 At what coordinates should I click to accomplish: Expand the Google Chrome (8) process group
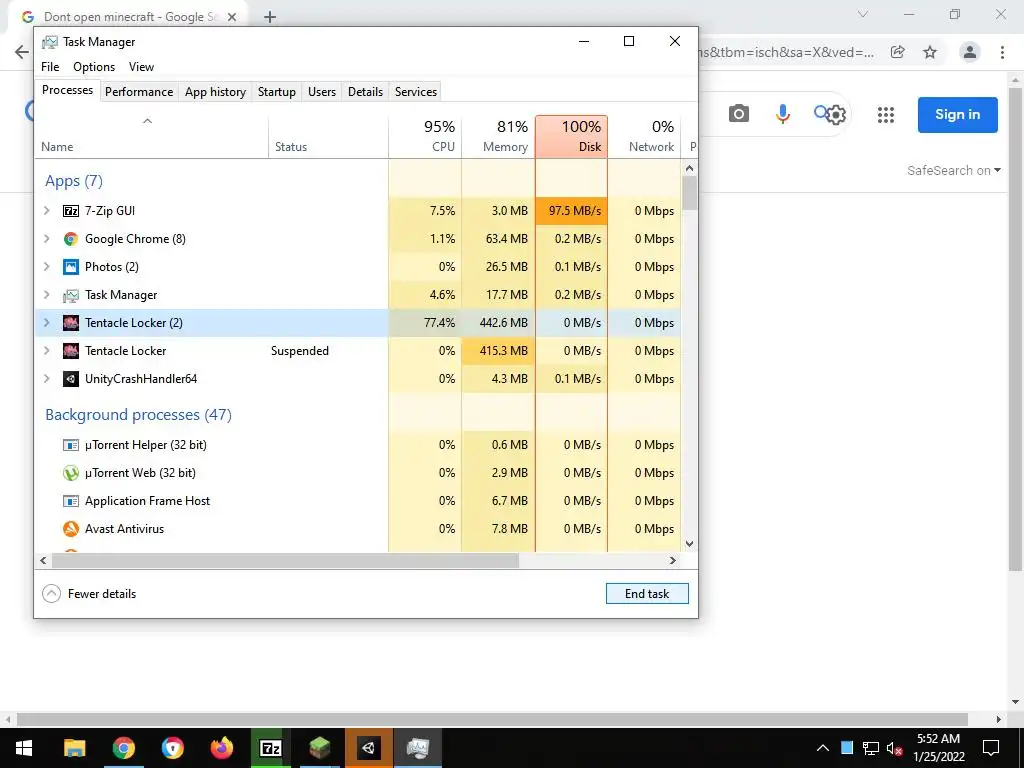point(46,239)
